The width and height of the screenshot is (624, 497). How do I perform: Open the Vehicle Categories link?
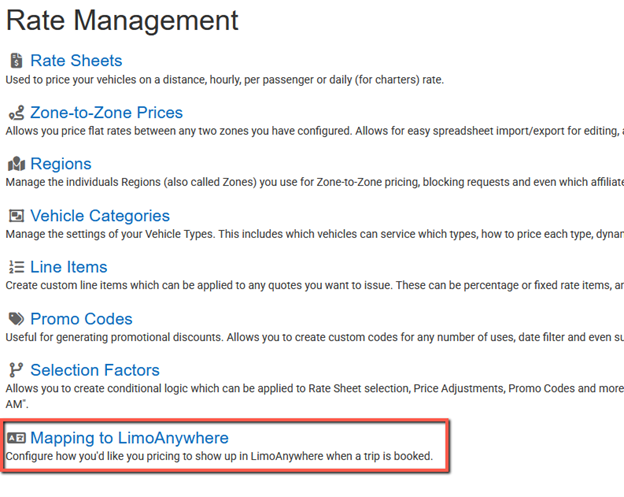pos(100,216)
